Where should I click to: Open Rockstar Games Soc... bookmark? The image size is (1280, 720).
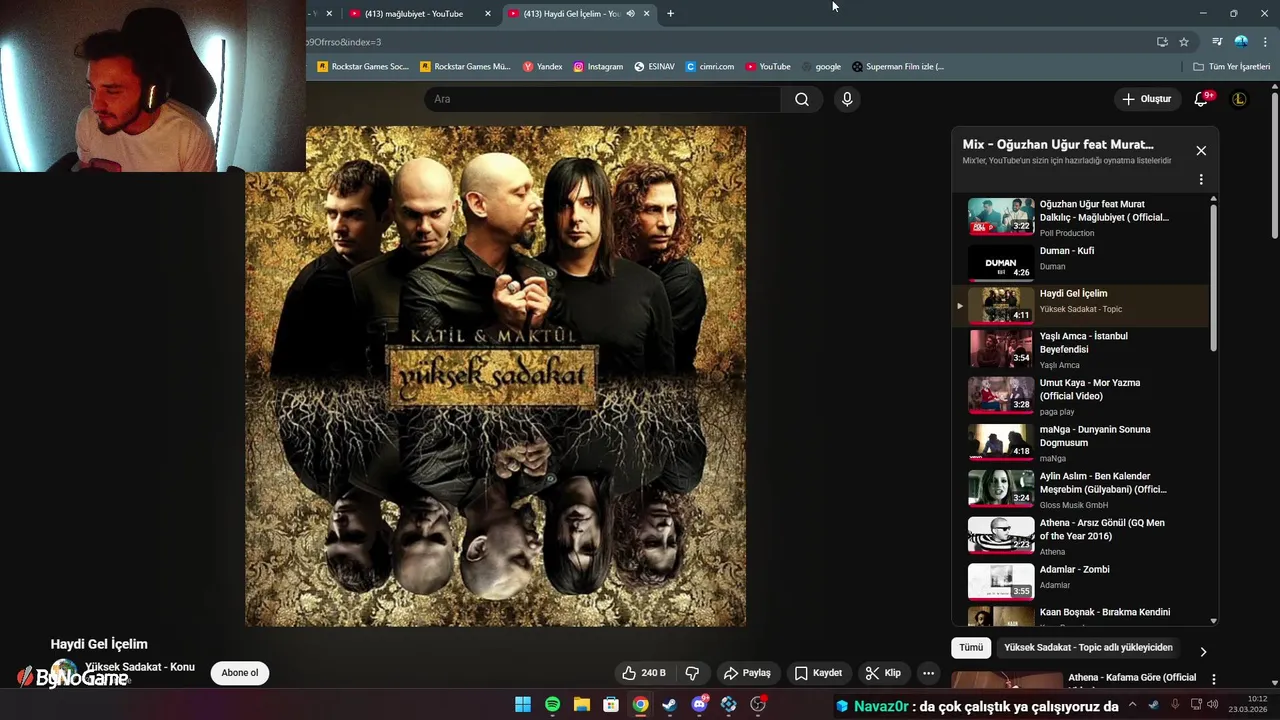362,67
